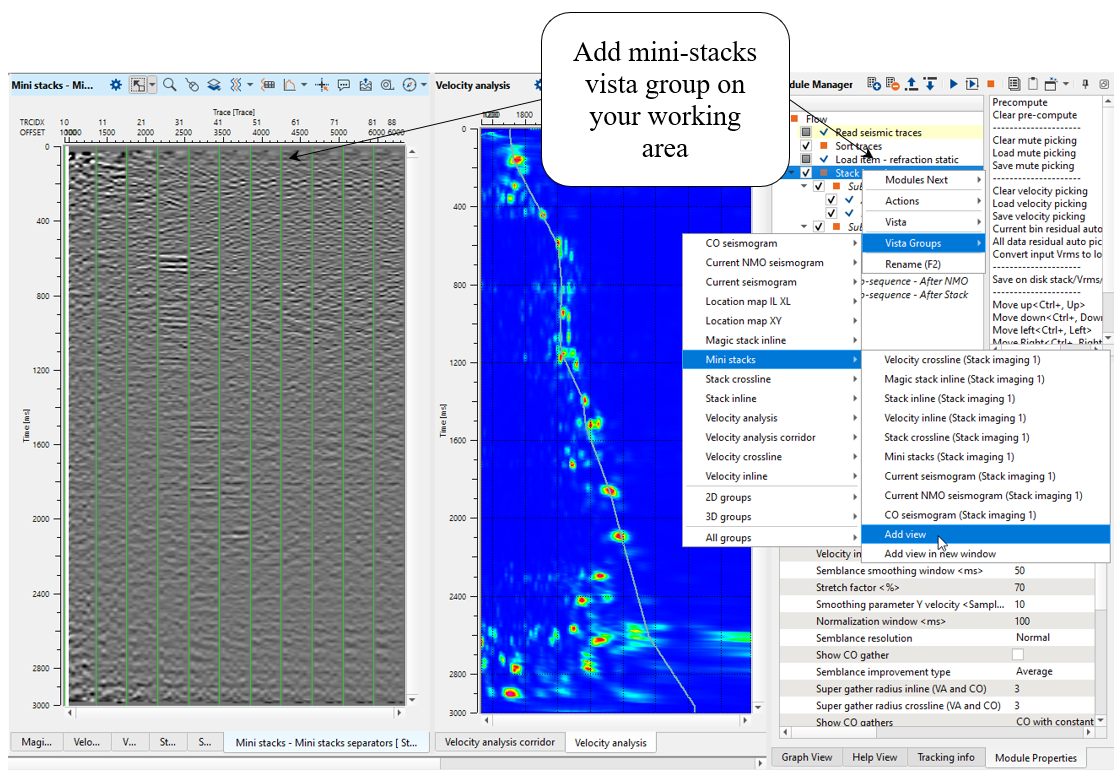The image size is (1116, 770).
Task: Switch to the Velocity analysis corridor tab
Action: (x=499, y=742)
